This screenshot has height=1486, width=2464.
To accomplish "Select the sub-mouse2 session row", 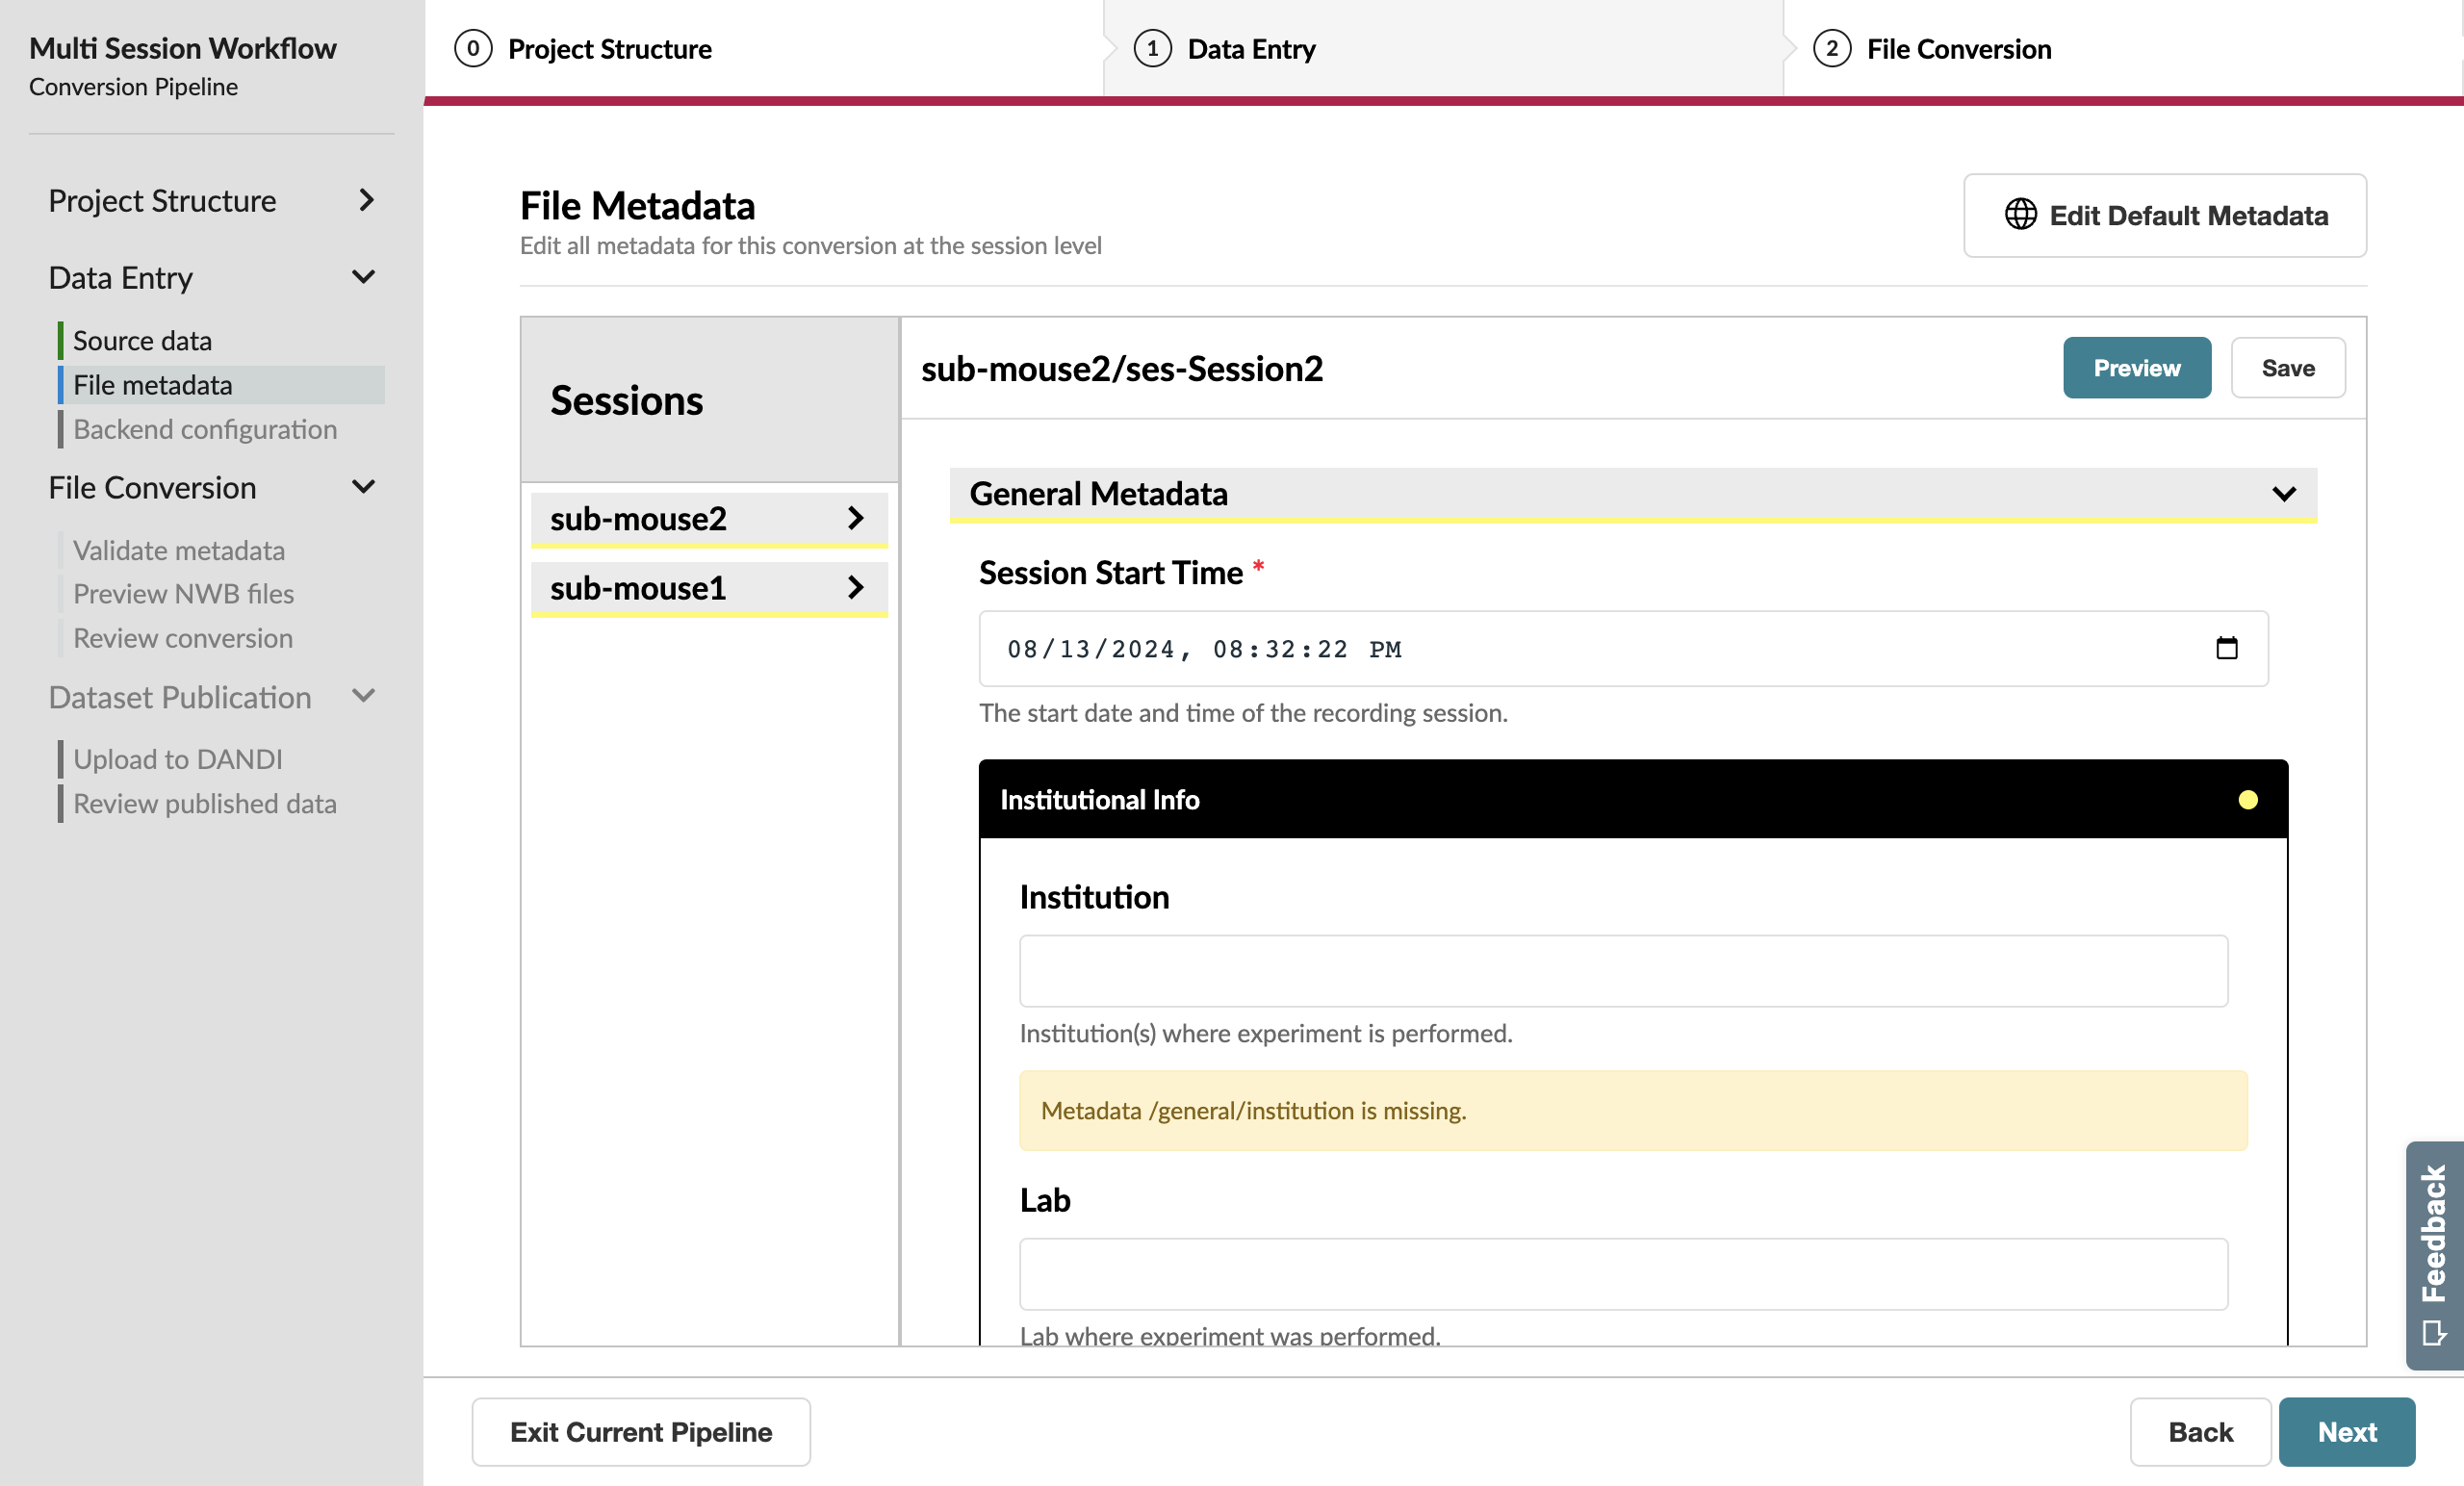I will (x=708, y=518).
